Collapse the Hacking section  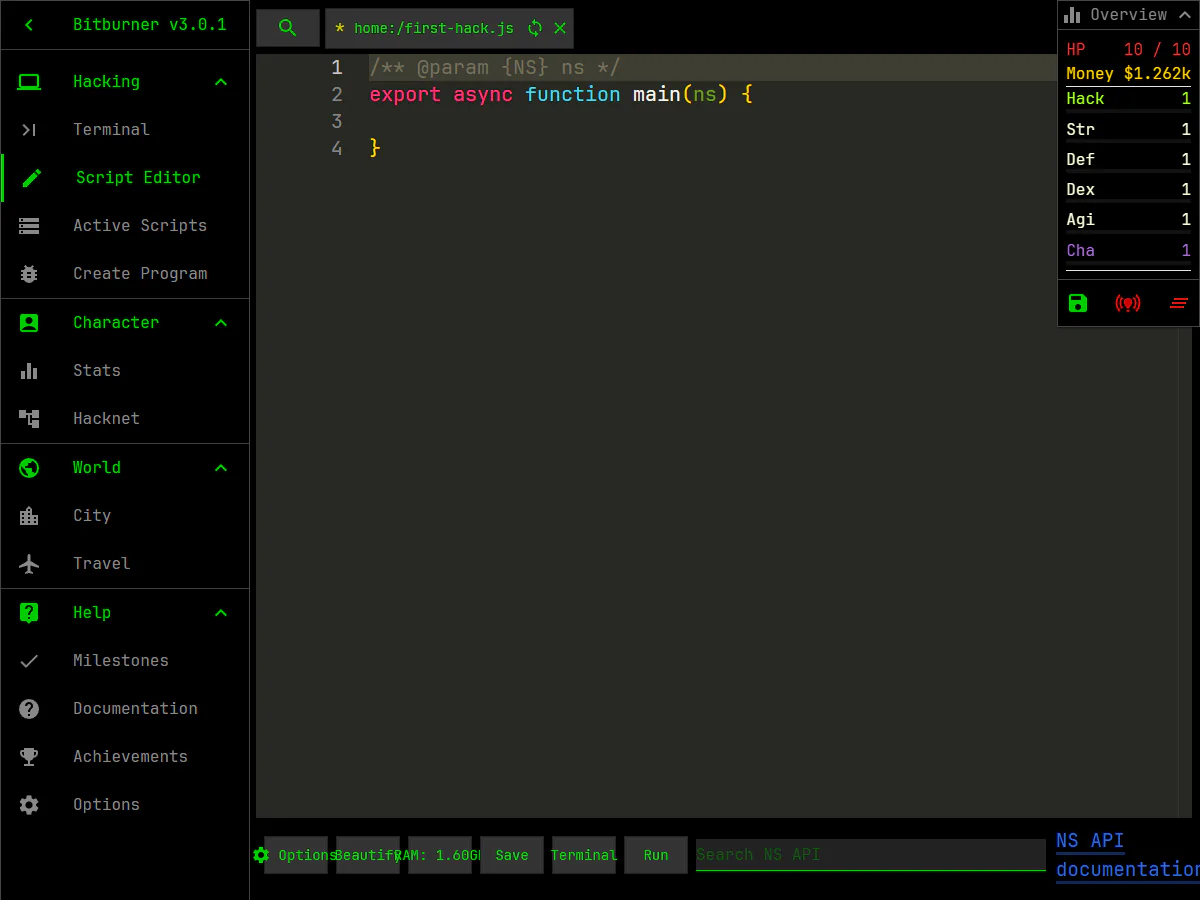221,82
